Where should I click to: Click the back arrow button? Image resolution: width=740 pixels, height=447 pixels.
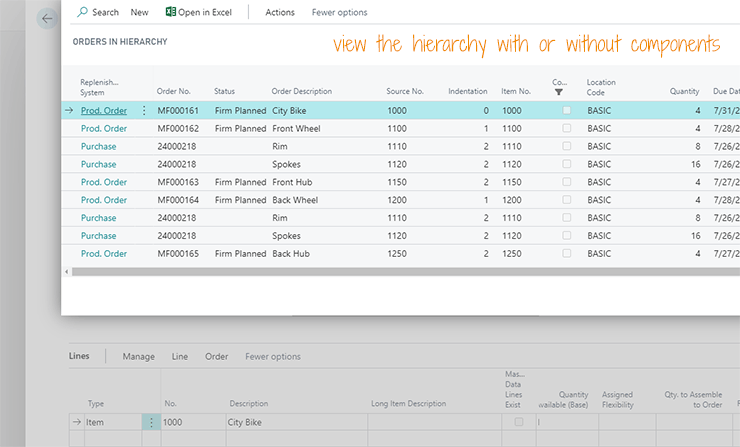pyautogui.click(x=47, y=19)
